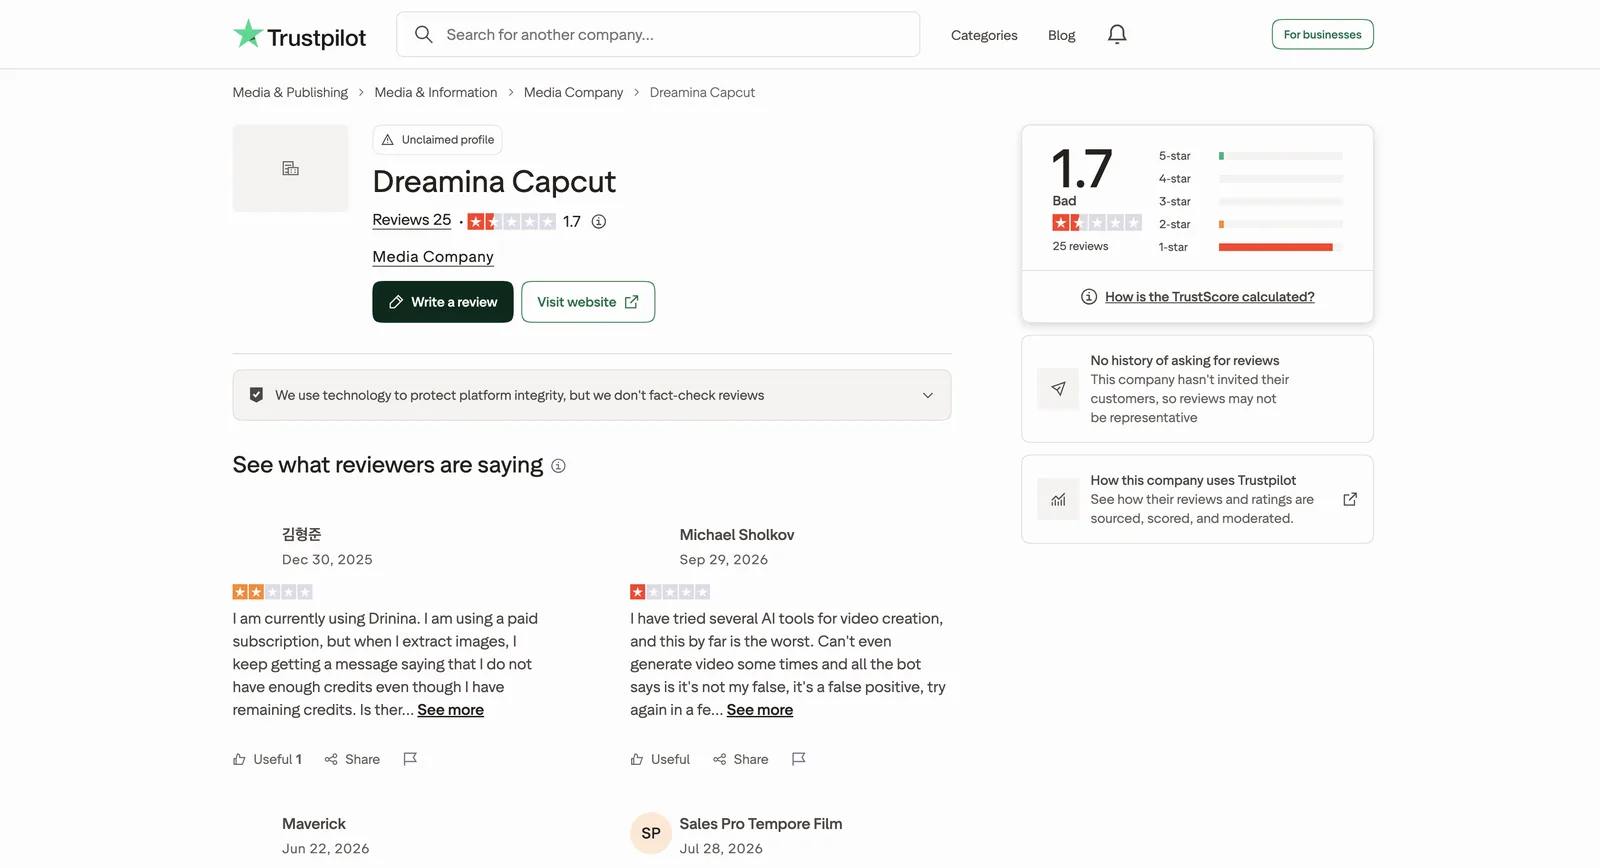Click info icon next to See what reviewers are saying

559,466
